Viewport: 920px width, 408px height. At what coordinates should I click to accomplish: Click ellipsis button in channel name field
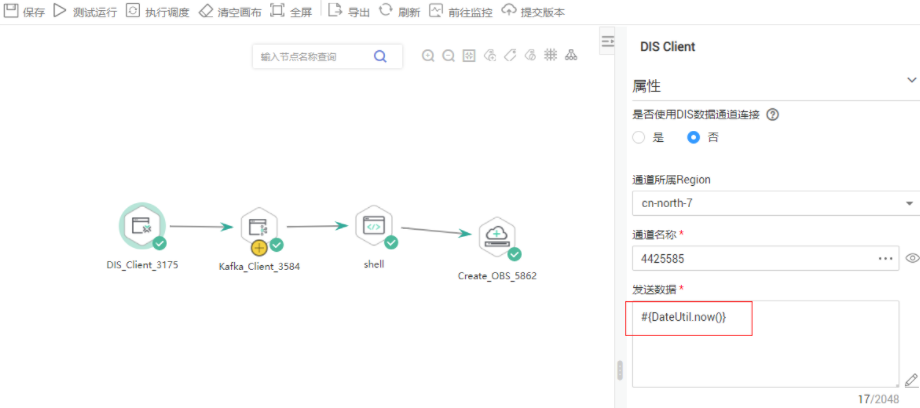pyautogui.click(x=885, y=258)
